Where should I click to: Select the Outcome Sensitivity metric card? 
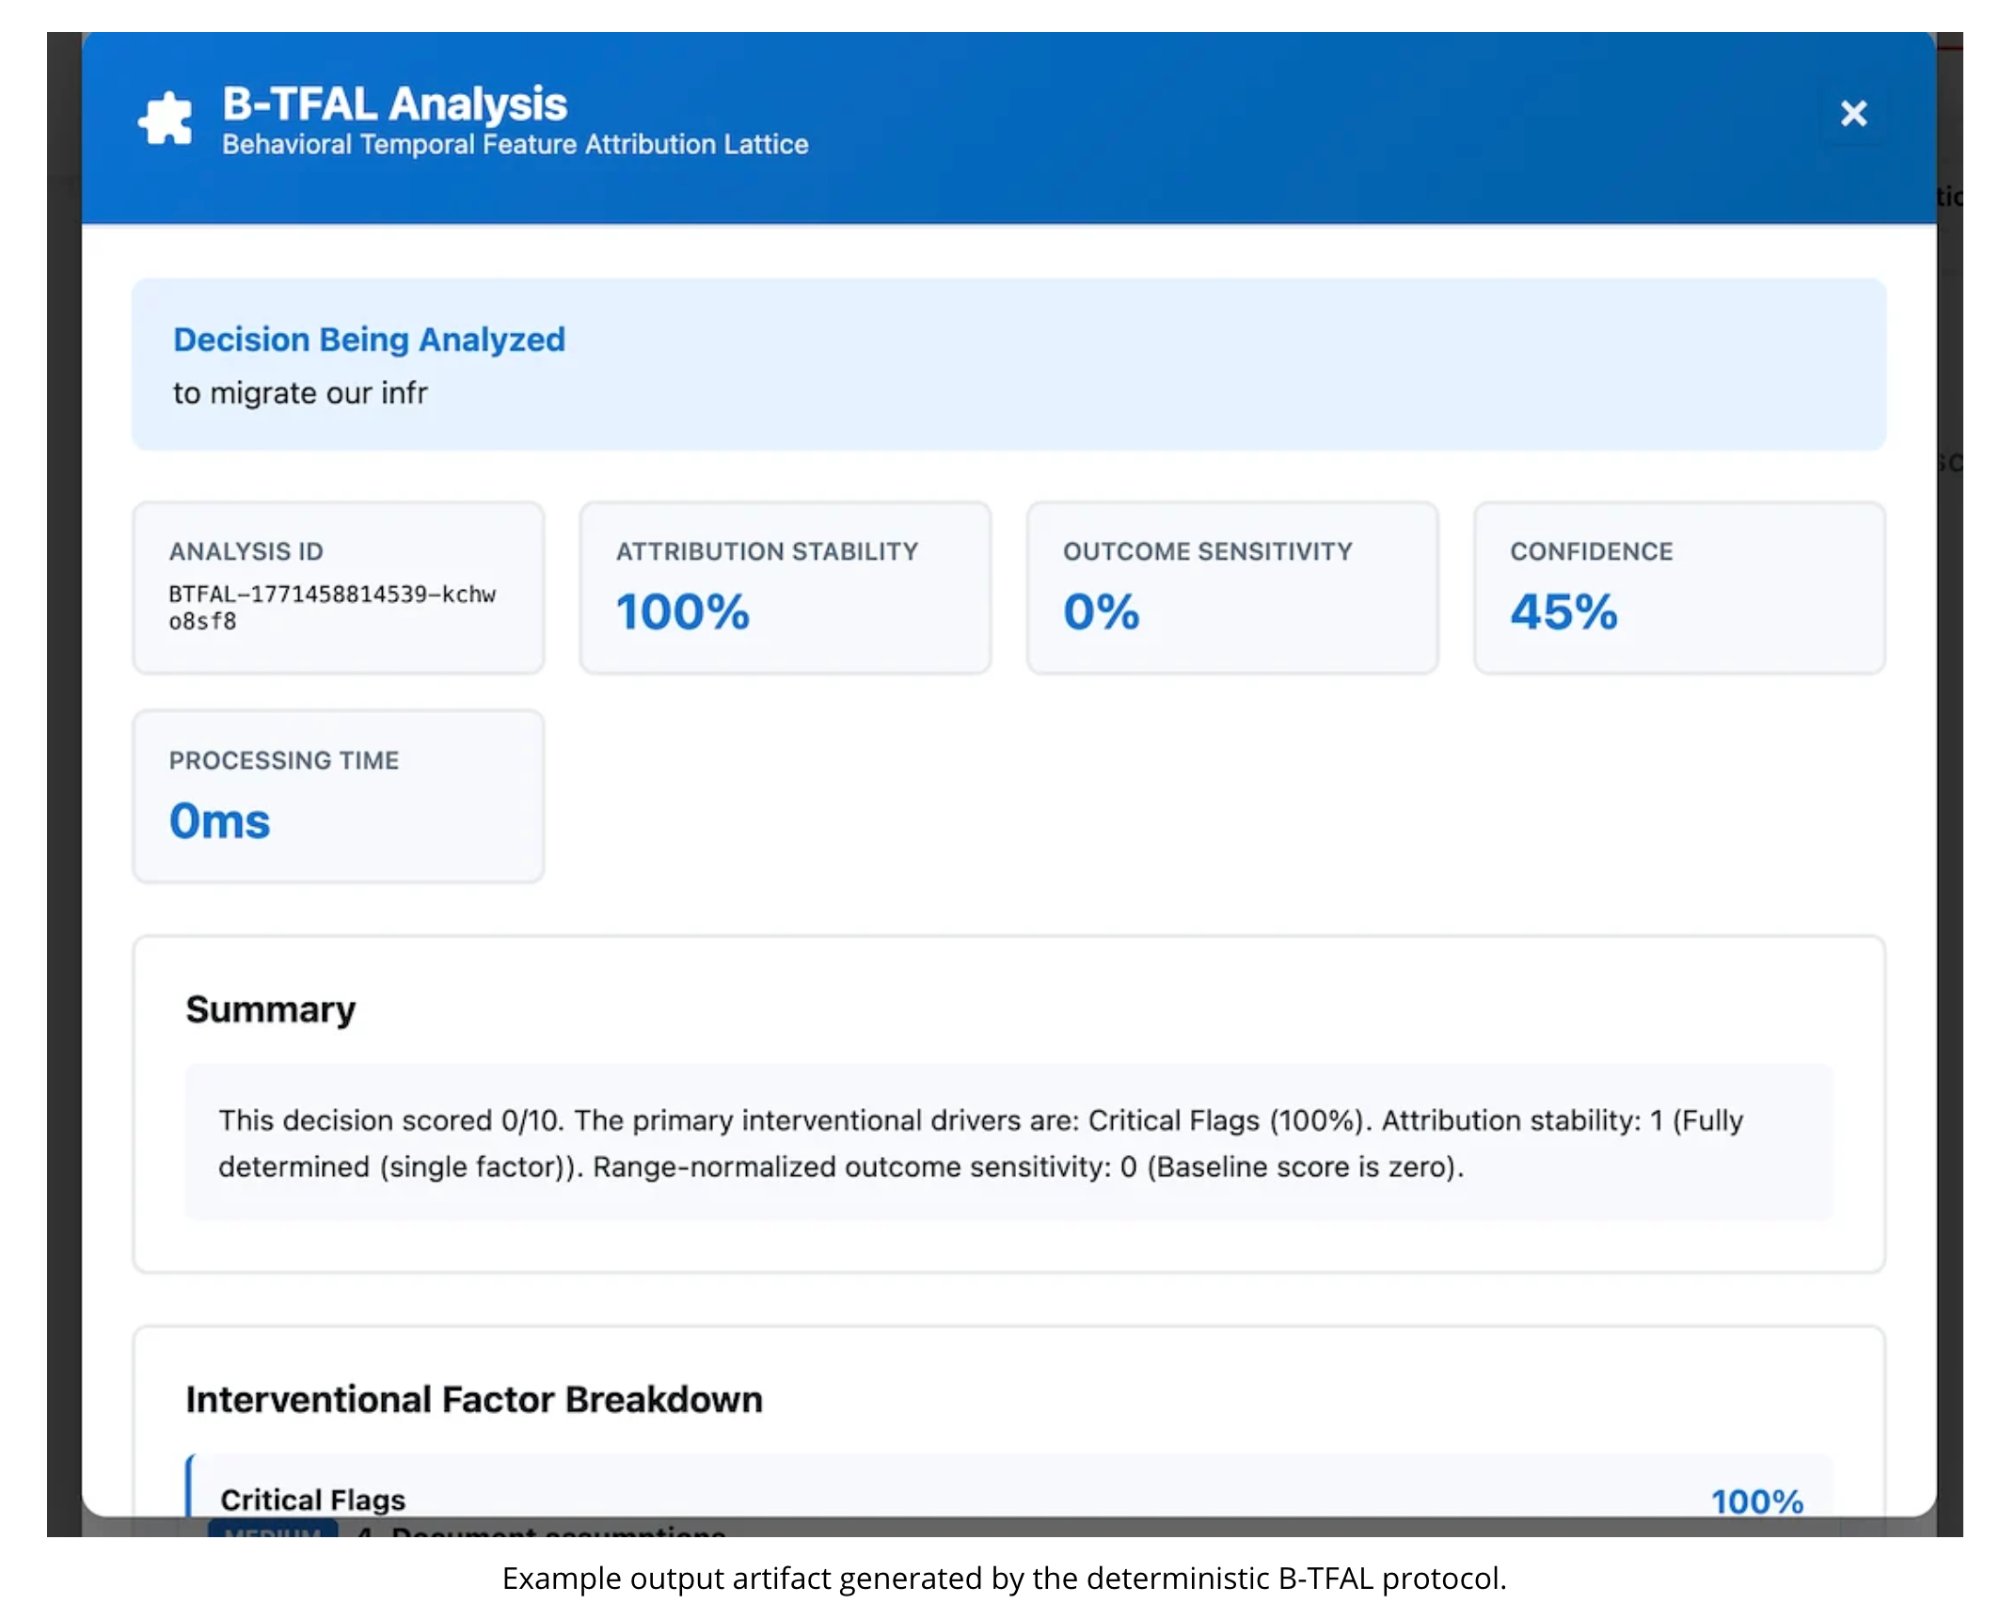pos(1231,588)
